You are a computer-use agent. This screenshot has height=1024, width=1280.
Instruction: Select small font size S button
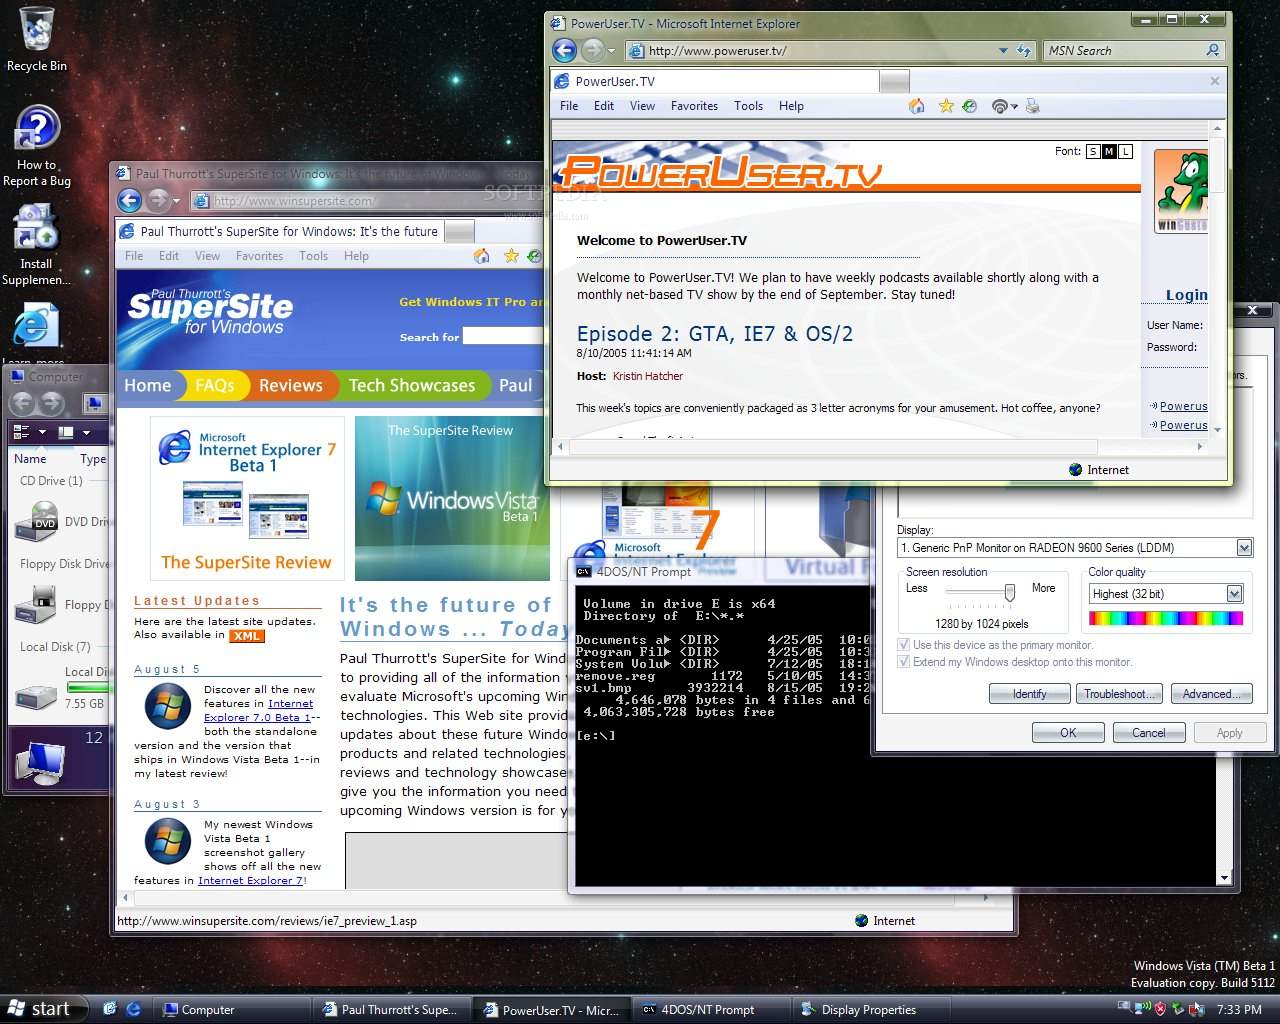[x=1093, y=152]
